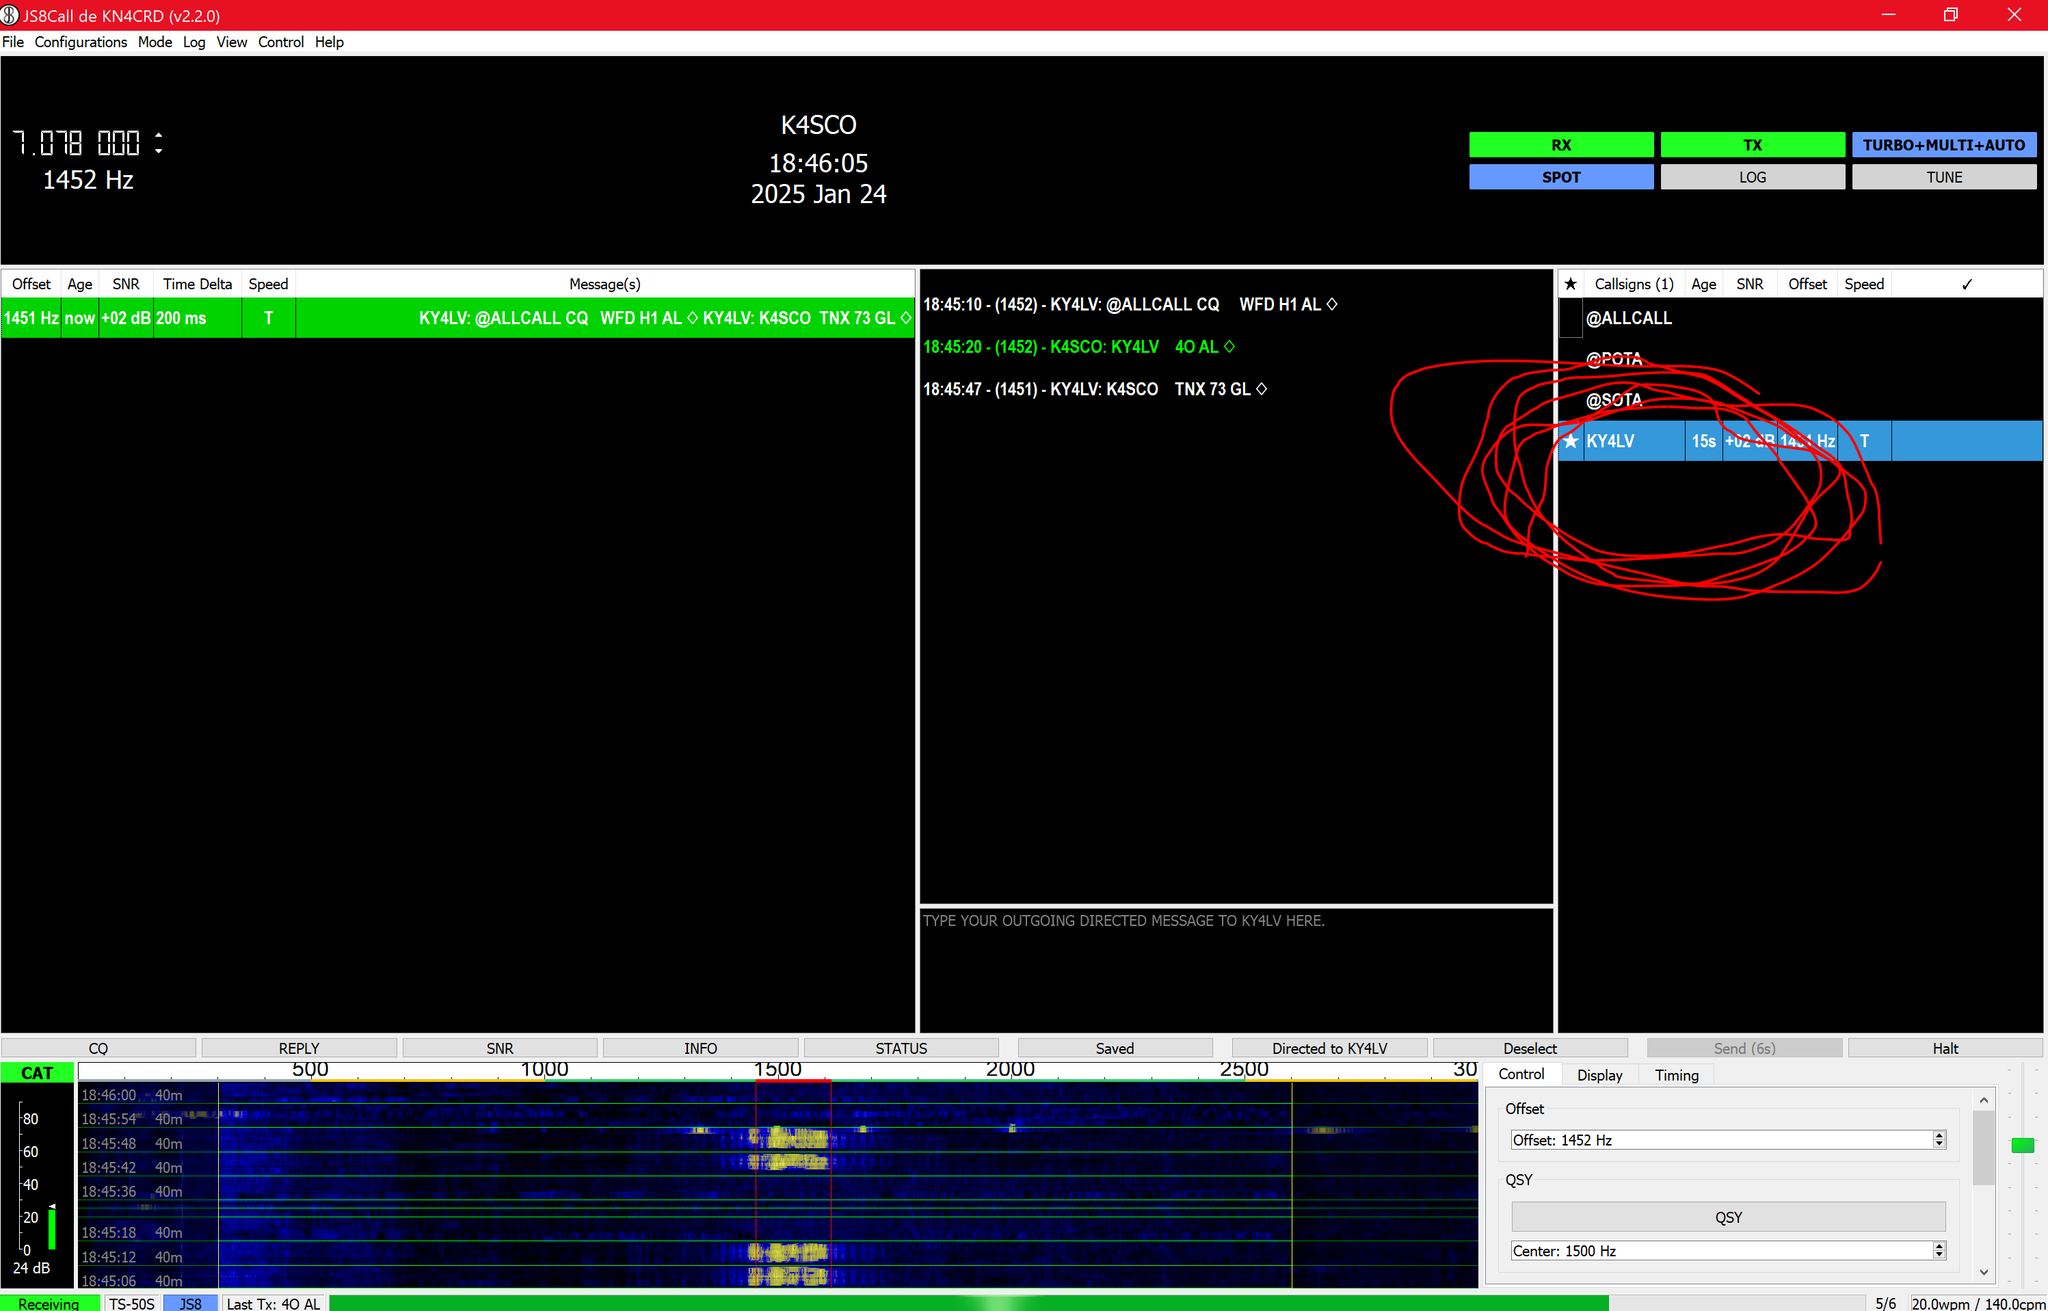This screenshot has width=2048, height=1311.
Task: Click the JS8 mode indicator in status bar
Action: (190, 1303)
